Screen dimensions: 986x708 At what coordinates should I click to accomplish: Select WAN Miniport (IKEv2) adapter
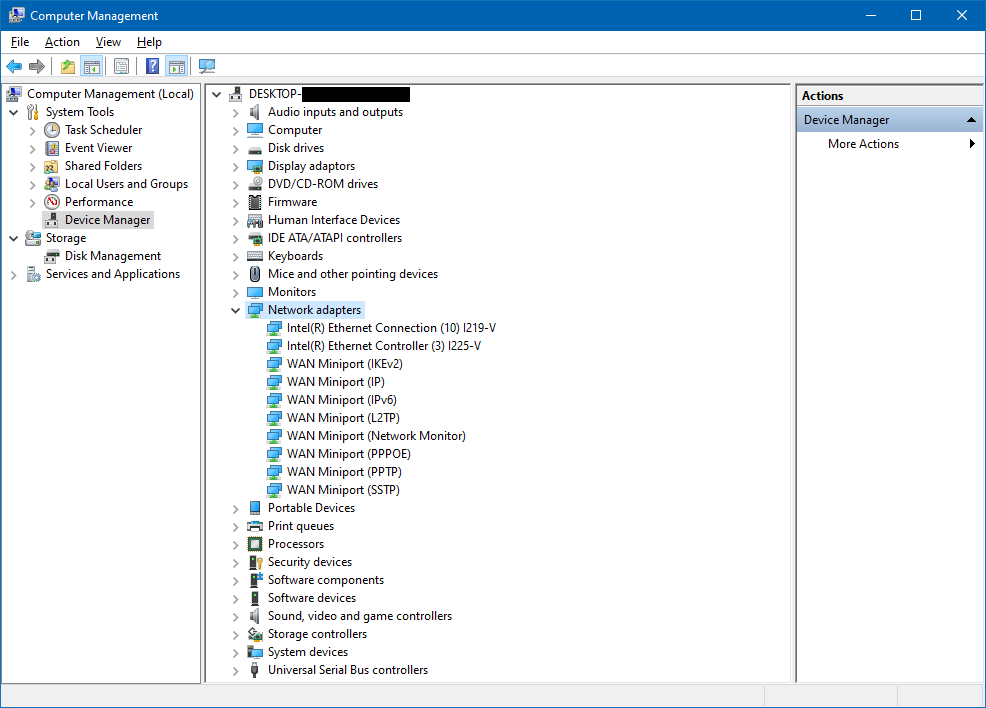click(x=345, y=364)
